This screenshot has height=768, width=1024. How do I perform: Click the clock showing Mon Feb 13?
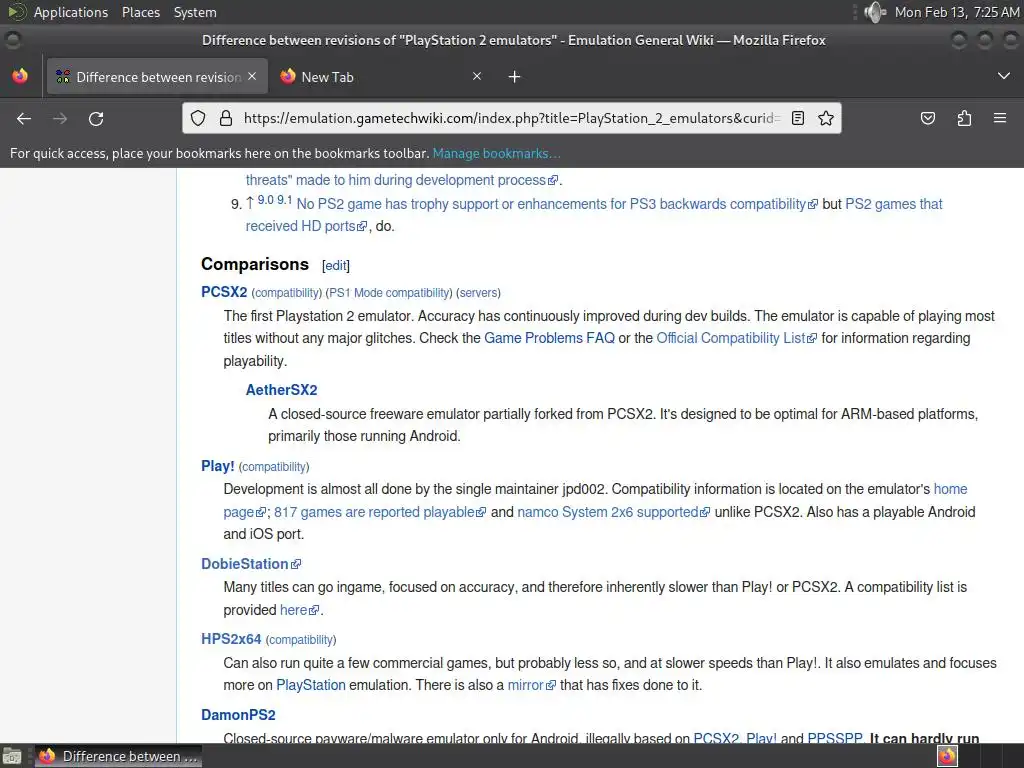pyautogui.click(x=956, y=12)
